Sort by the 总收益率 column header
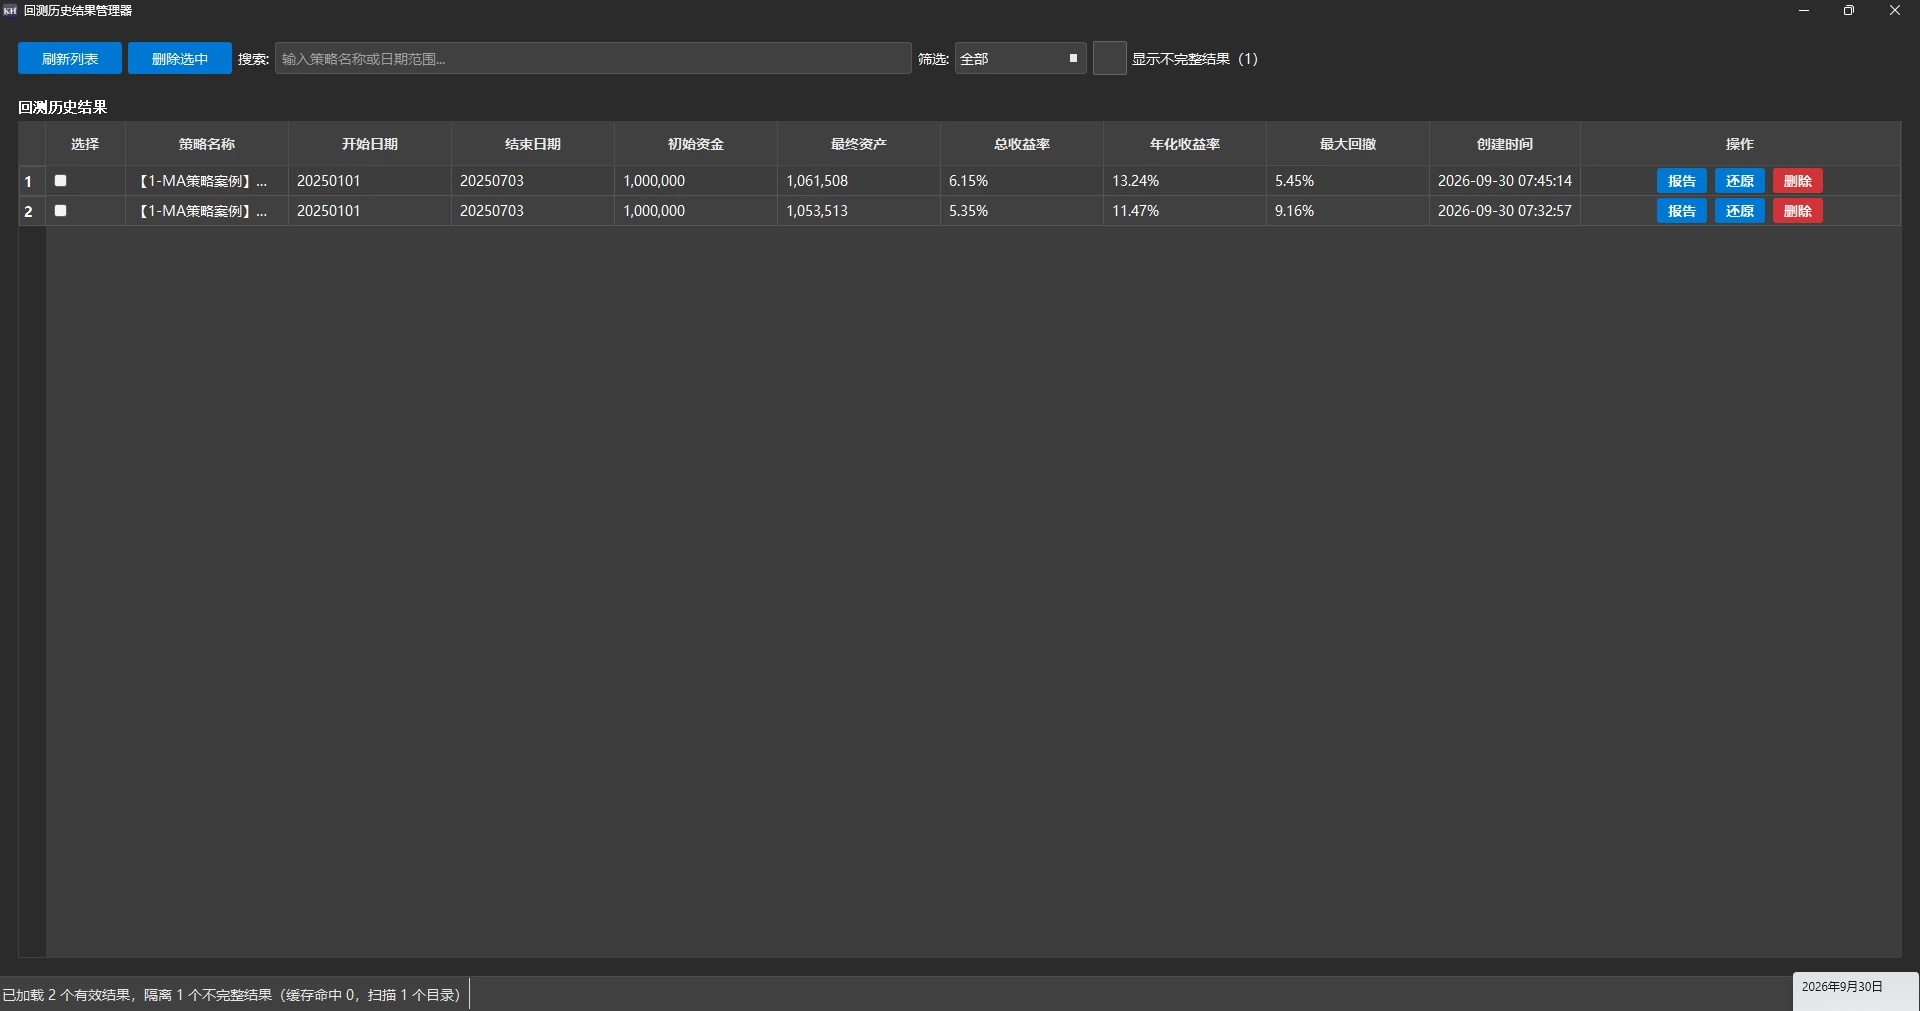Viewport: 1920px width, 1011px height. [1022, 144]
